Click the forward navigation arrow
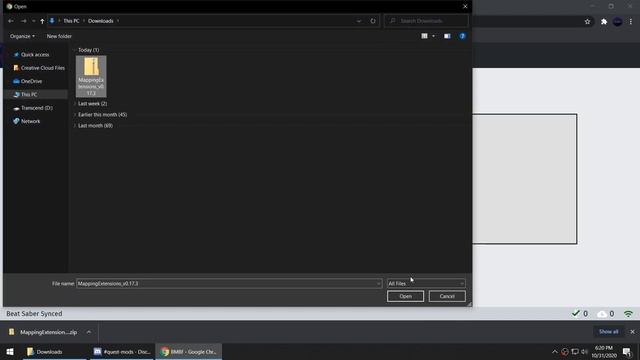 pyautogui.click(x=24, y=21)
